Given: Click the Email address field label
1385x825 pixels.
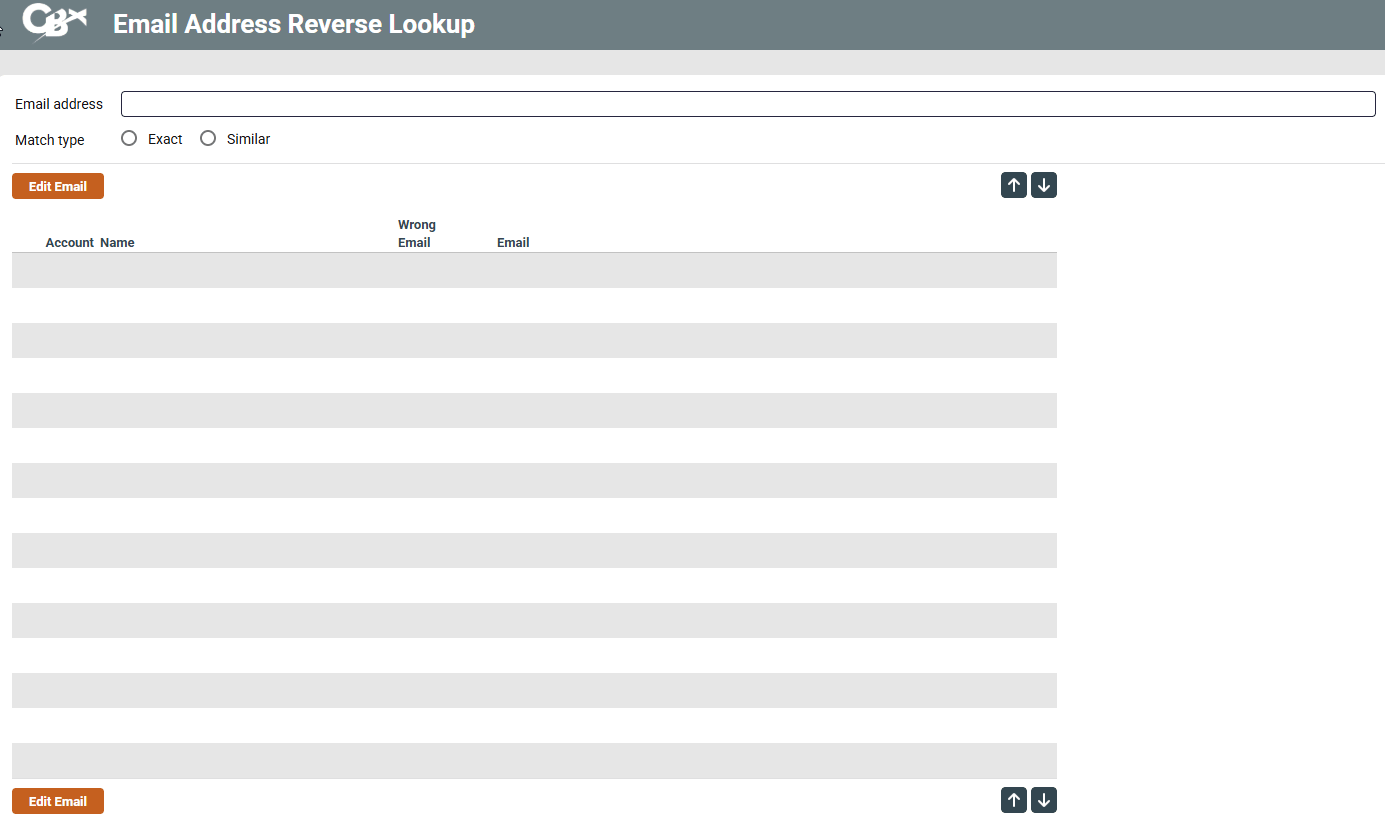Looking at the screenshot, I should click(x=59, y=104).
